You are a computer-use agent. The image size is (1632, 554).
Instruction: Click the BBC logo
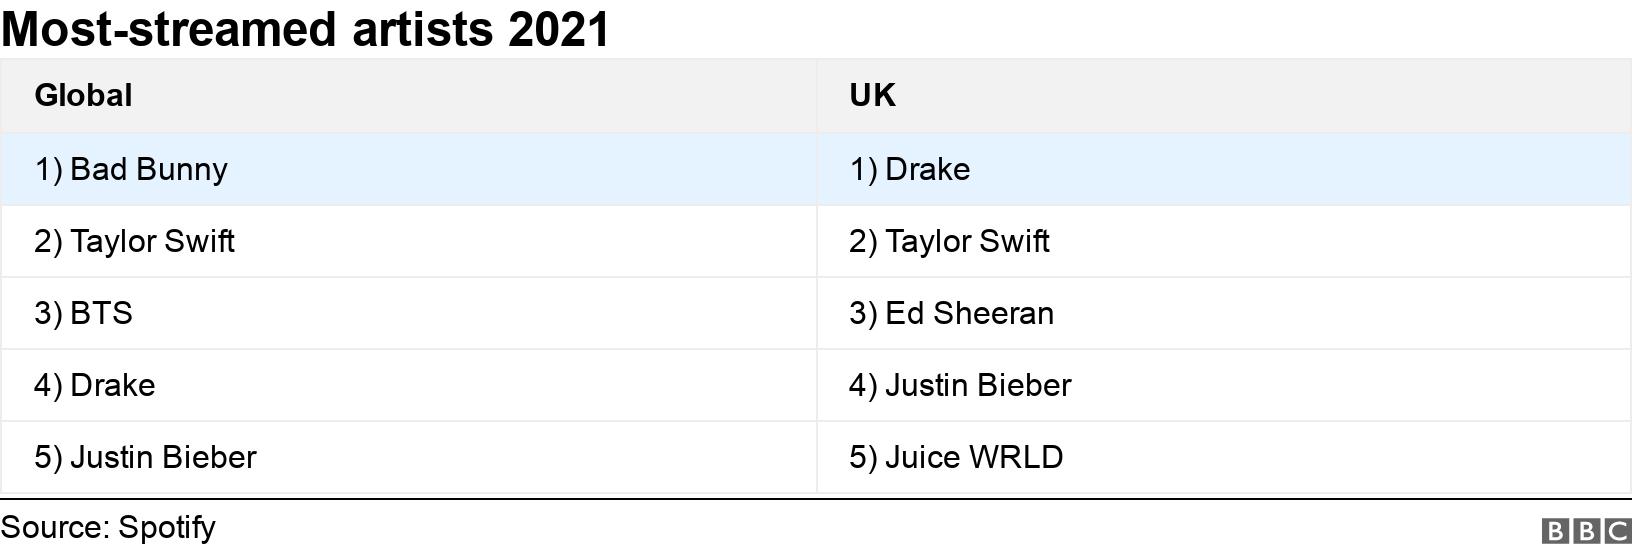click(1585, 530)
